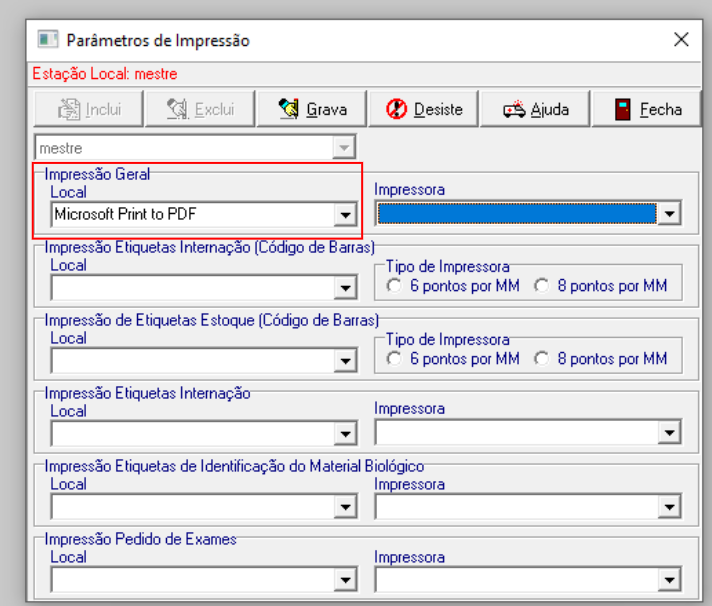Click Impressão de Etiquetas Estoque (Código de Barras) label
The image size is (712, 606).
(x=212, y=320)
